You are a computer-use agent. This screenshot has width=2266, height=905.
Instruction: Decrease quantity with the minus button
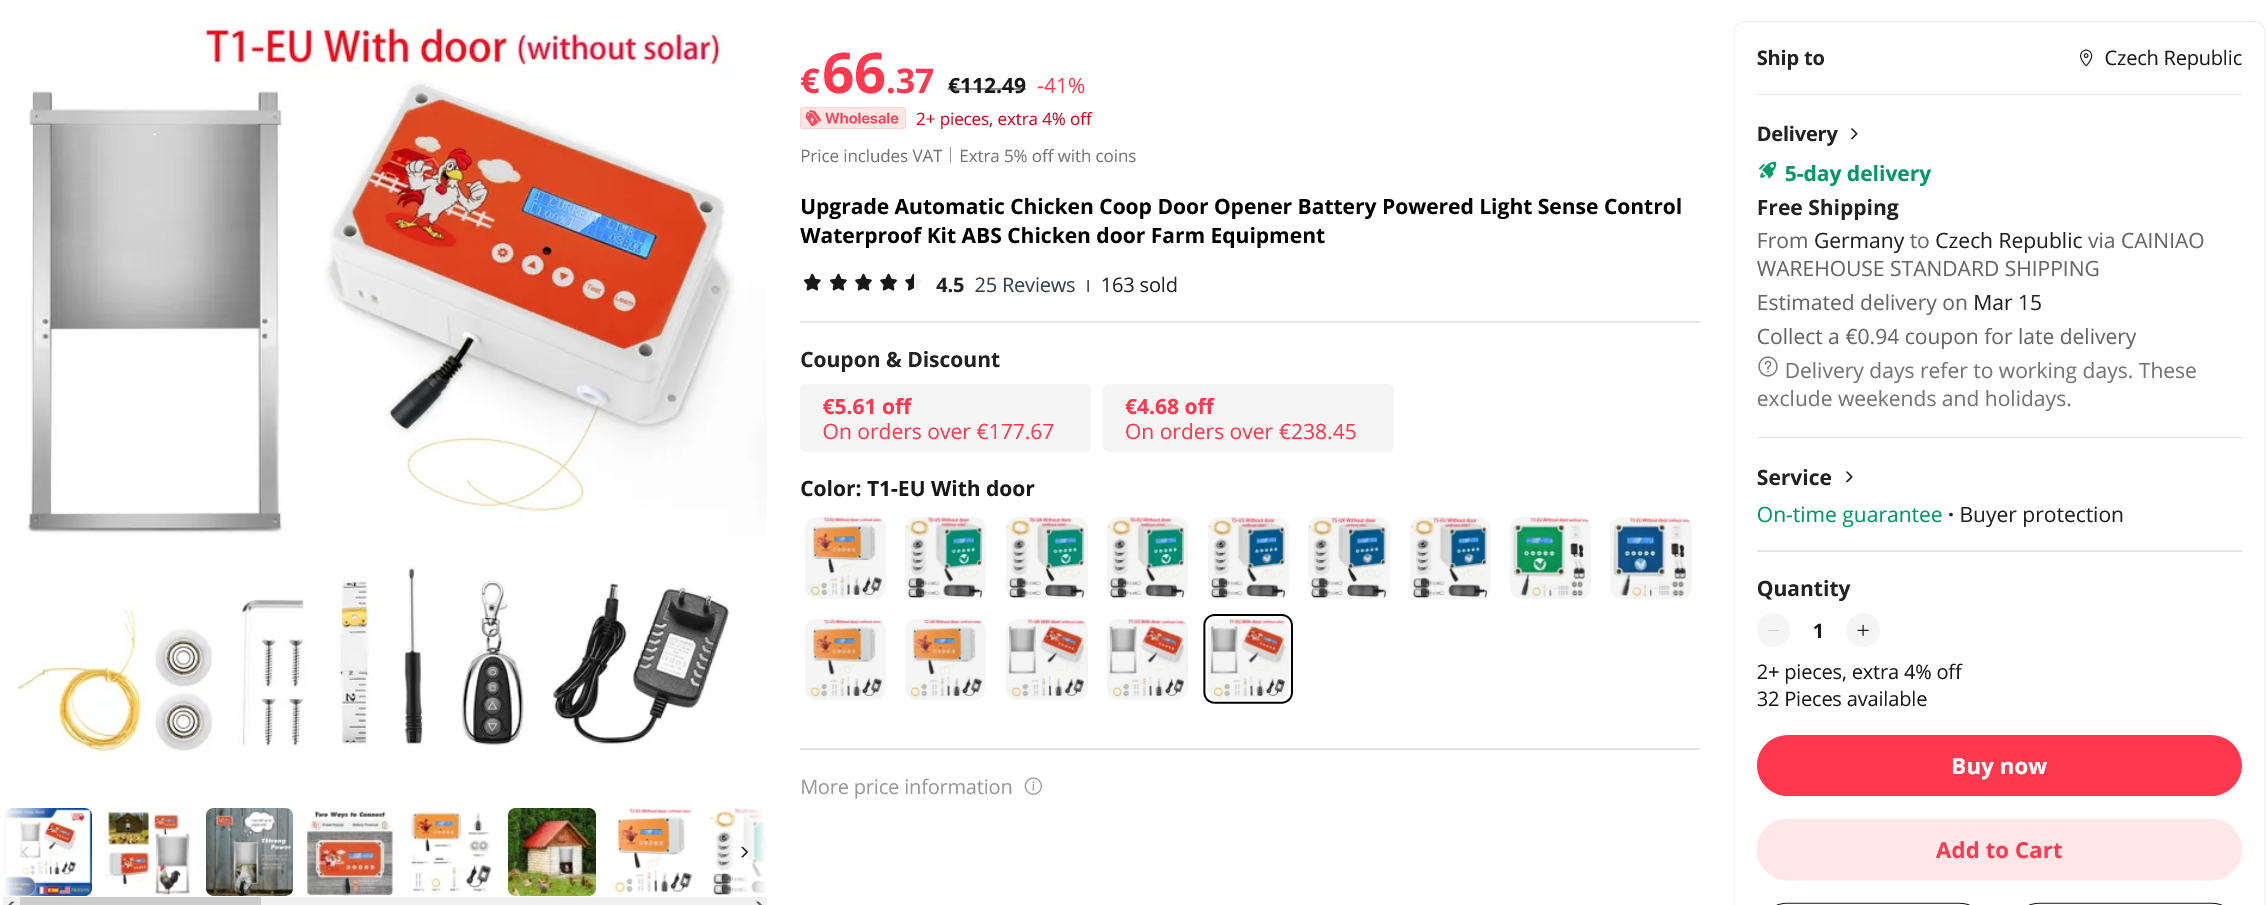[x=1773, y=630]
